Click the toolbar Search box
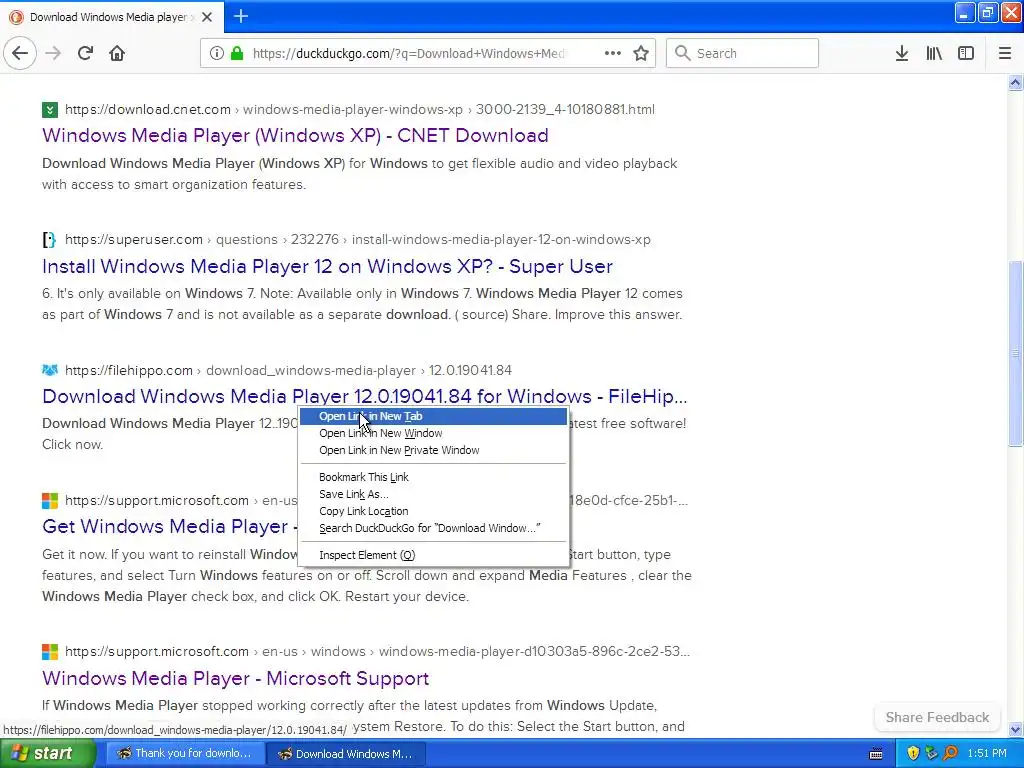Image resolution: width=1024 pixels, height=768 pixels. (x=742, y=53)
